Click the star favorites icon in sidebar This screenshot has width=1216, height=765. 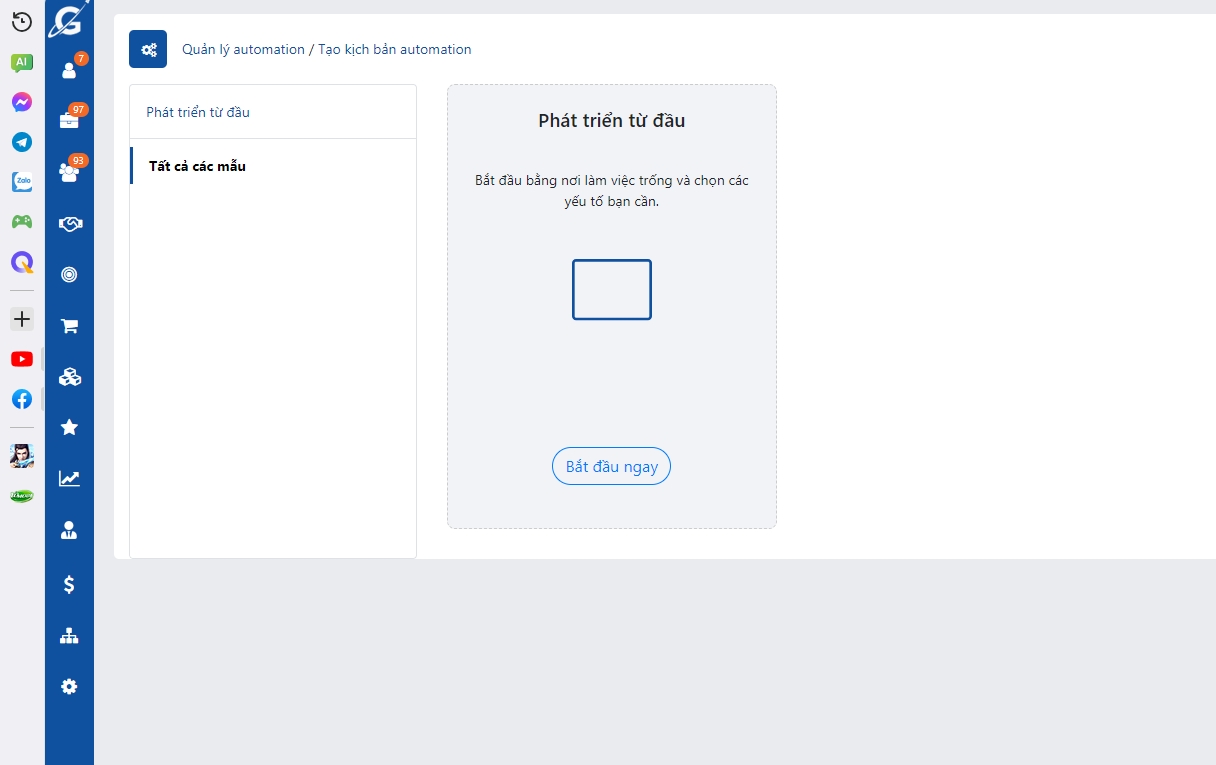[x=69, y=428]
